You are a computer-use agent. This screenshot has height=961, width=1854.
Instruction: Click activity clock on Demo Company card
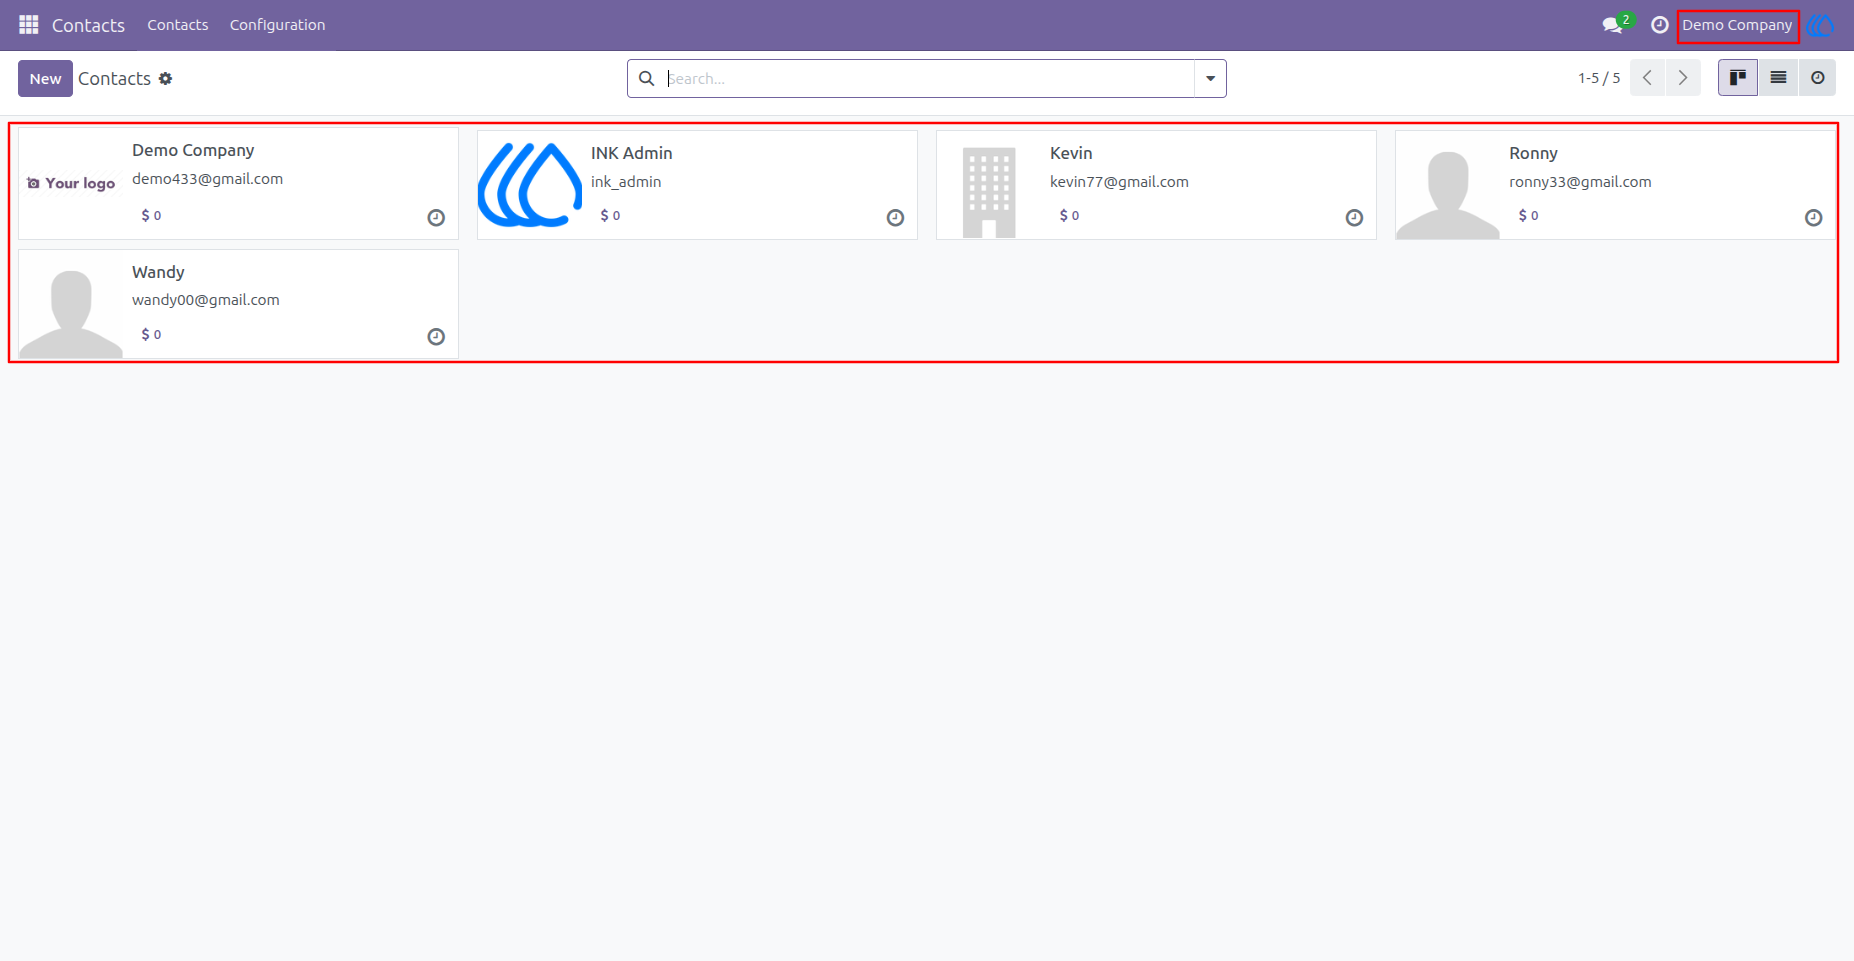click(x=436, y=218)
